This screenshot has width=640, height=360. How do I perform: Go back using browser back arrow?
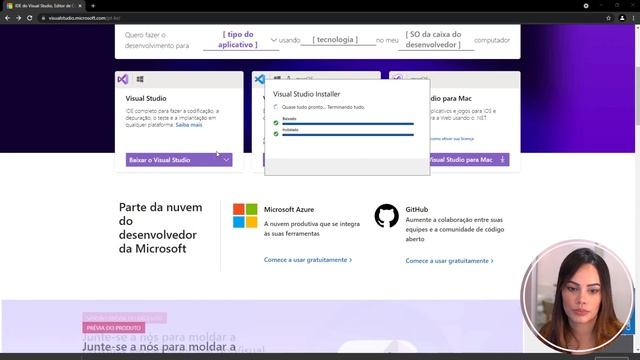coord(7,18)
